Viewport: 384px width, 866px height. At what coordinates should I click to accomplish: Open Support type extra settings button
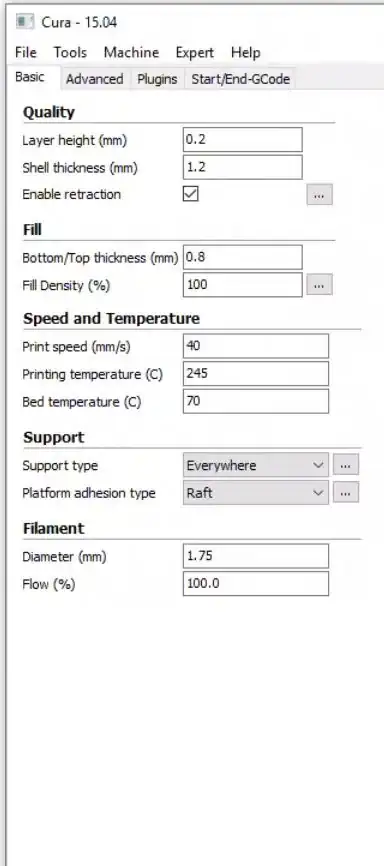(x=345, y=465)
